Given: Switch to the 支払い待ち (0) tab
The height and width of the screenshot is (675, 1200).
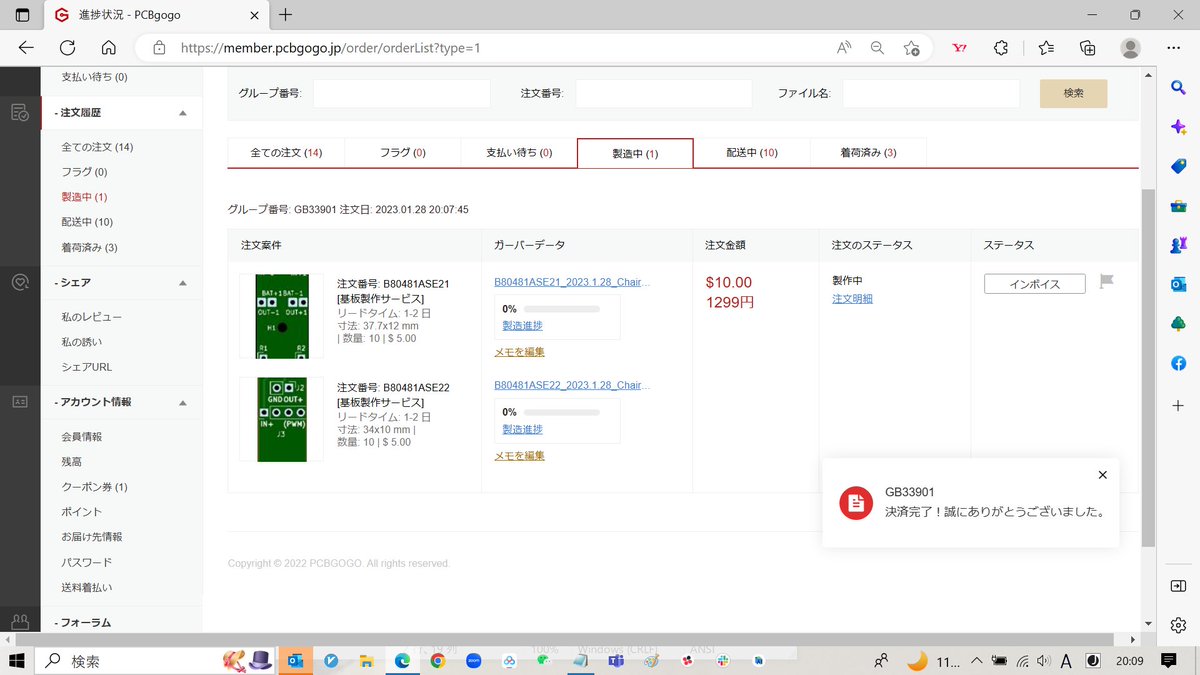Looking at the screenshot, I should pos(518,152).
